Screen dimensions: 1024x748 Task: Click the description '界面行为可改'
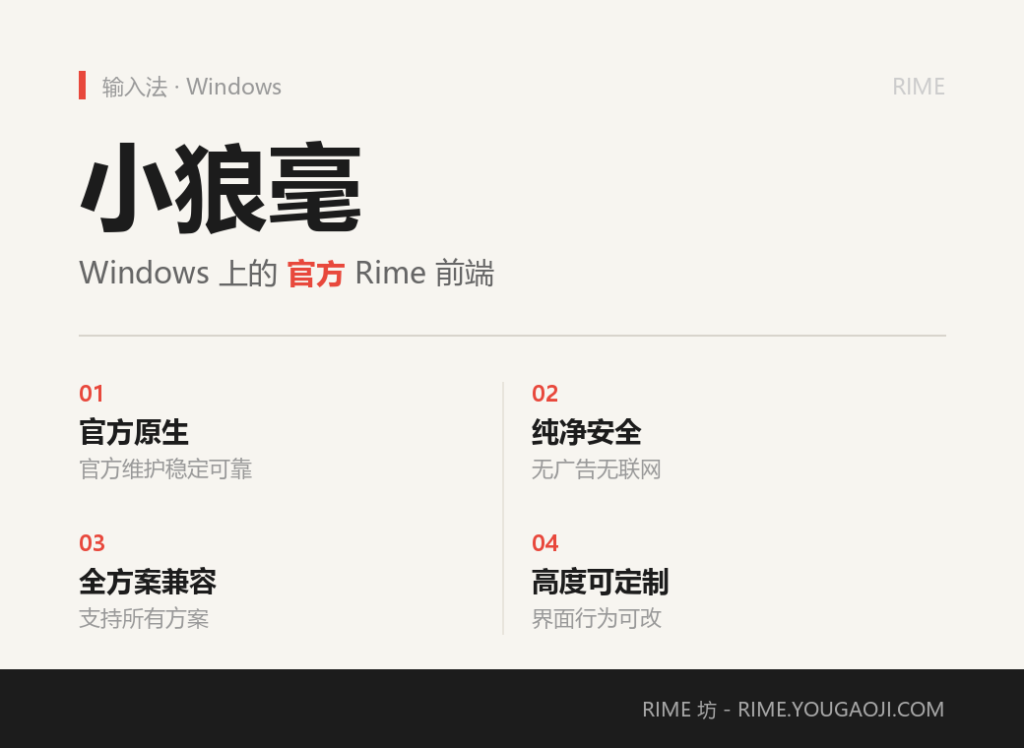pos(596,618)
